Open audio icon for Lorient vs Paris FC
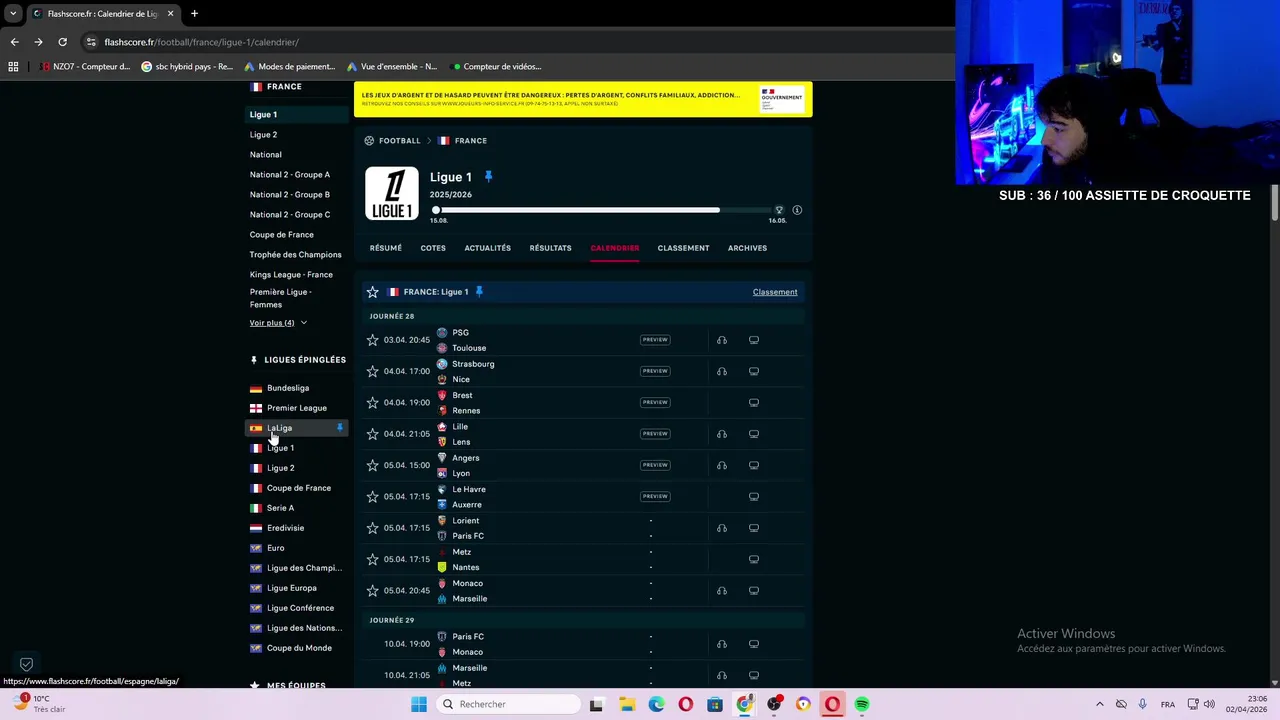Viewport: 1280px width, 720px height. [x=722, y=528]
